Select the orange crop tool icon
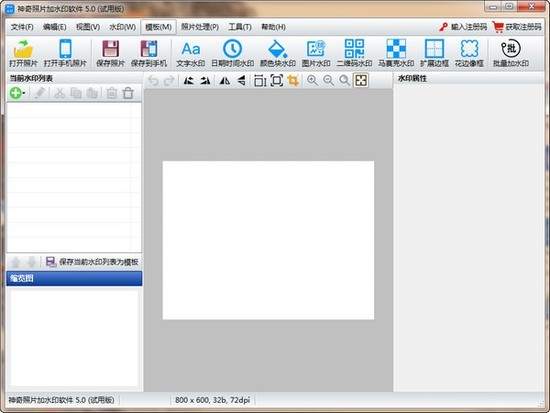 pos(293,81)
